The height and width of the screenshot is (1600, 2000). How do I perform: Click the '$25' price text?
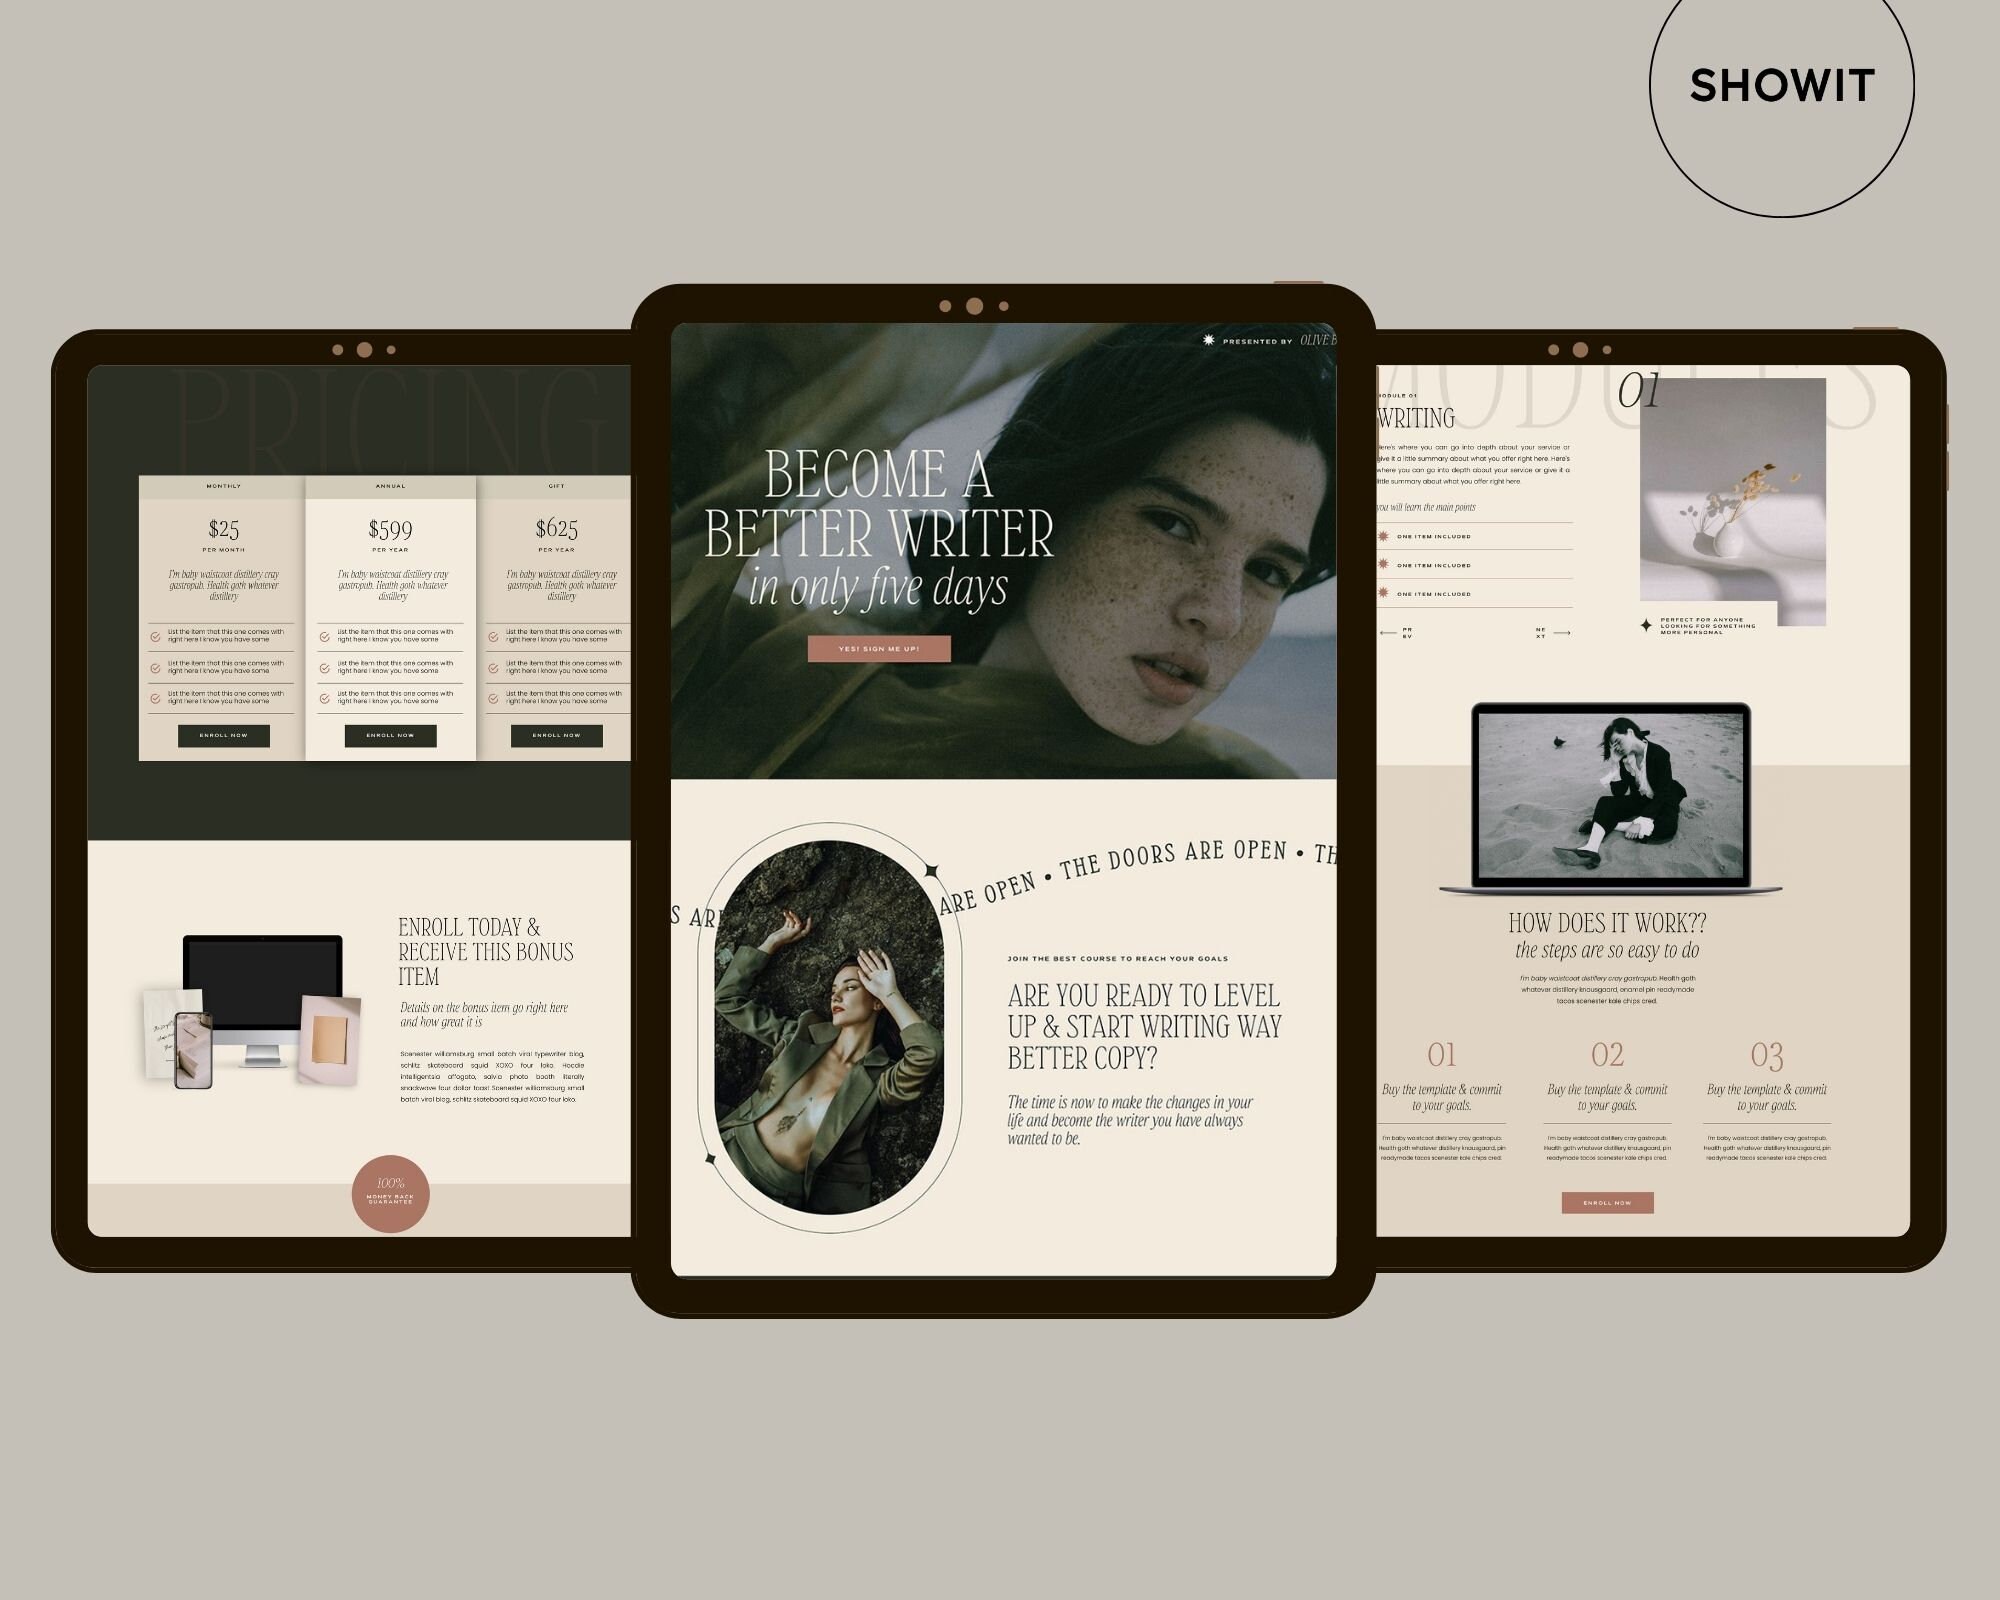224,528
